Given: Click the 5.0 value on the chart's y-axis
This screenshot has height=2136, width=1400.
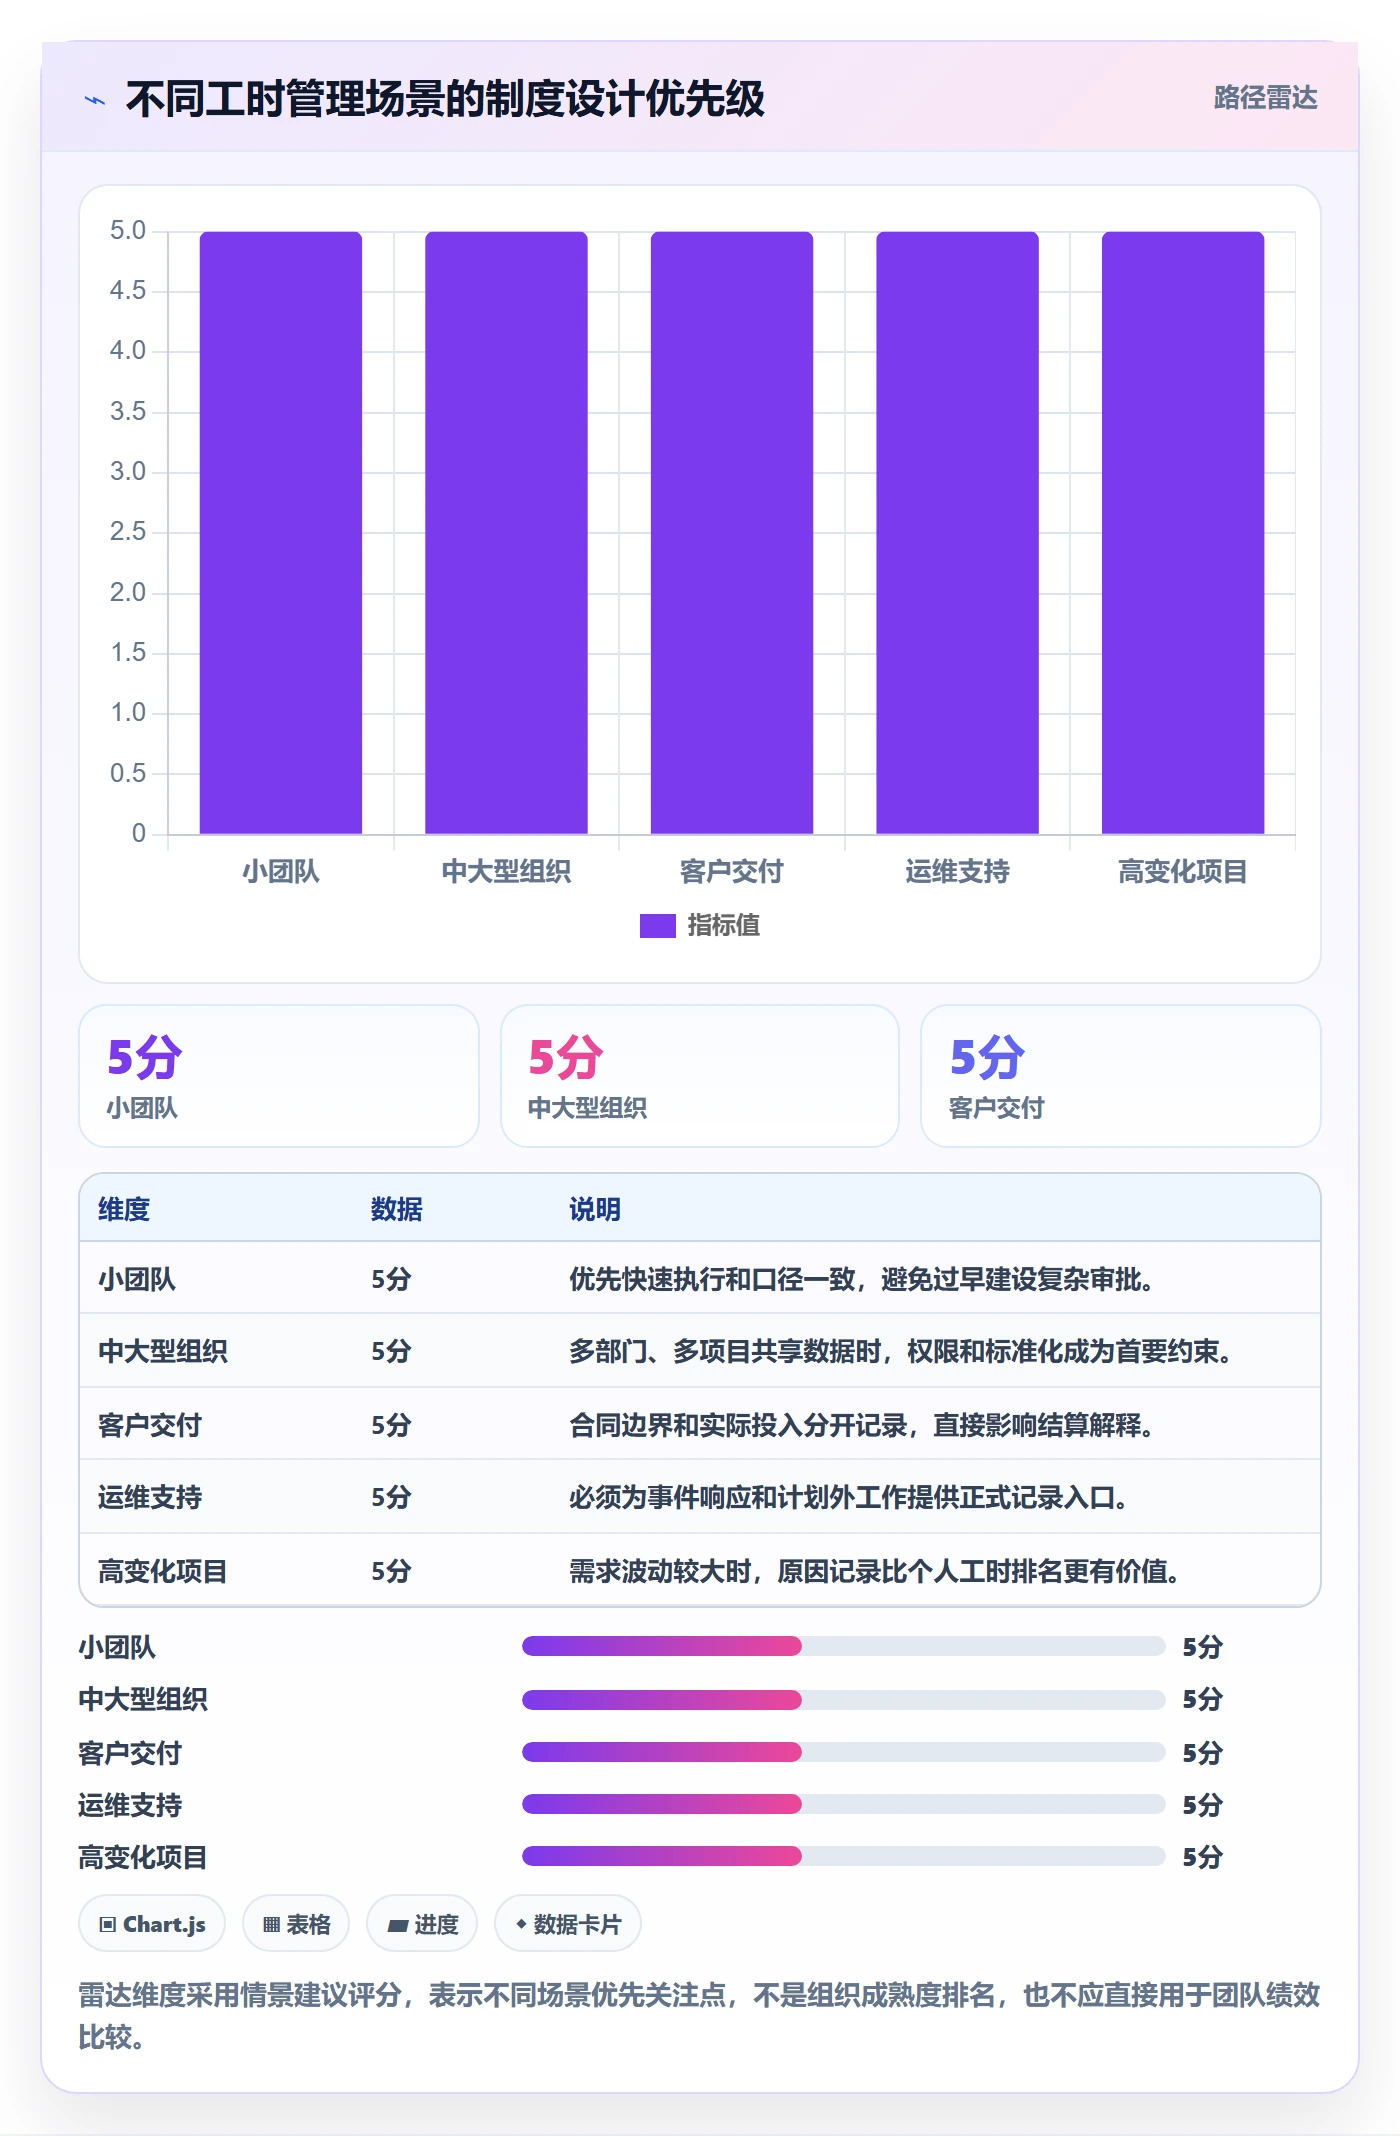Looking at the screenshot, I should (128, 231).
